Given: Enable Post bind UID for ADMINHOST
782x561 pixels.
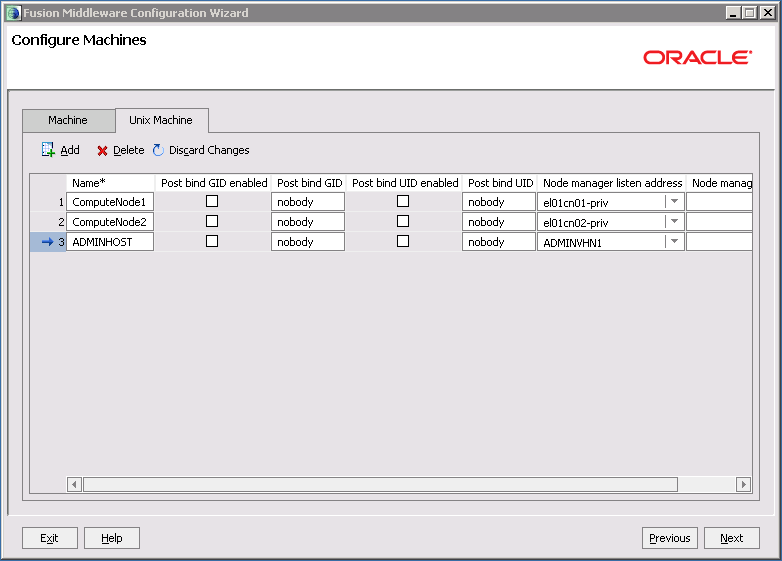Looking at the screenshot, I should point(403,241).
